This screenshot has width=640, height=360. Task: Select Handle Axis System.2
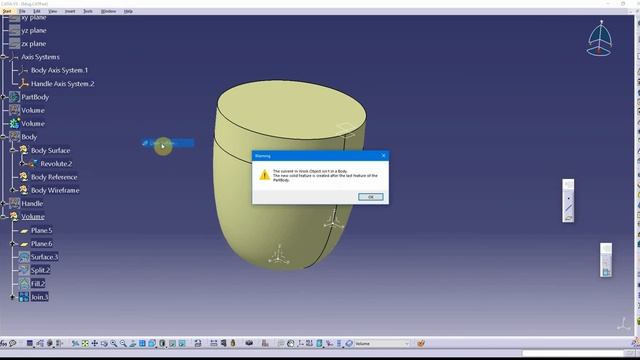[62, 84]
